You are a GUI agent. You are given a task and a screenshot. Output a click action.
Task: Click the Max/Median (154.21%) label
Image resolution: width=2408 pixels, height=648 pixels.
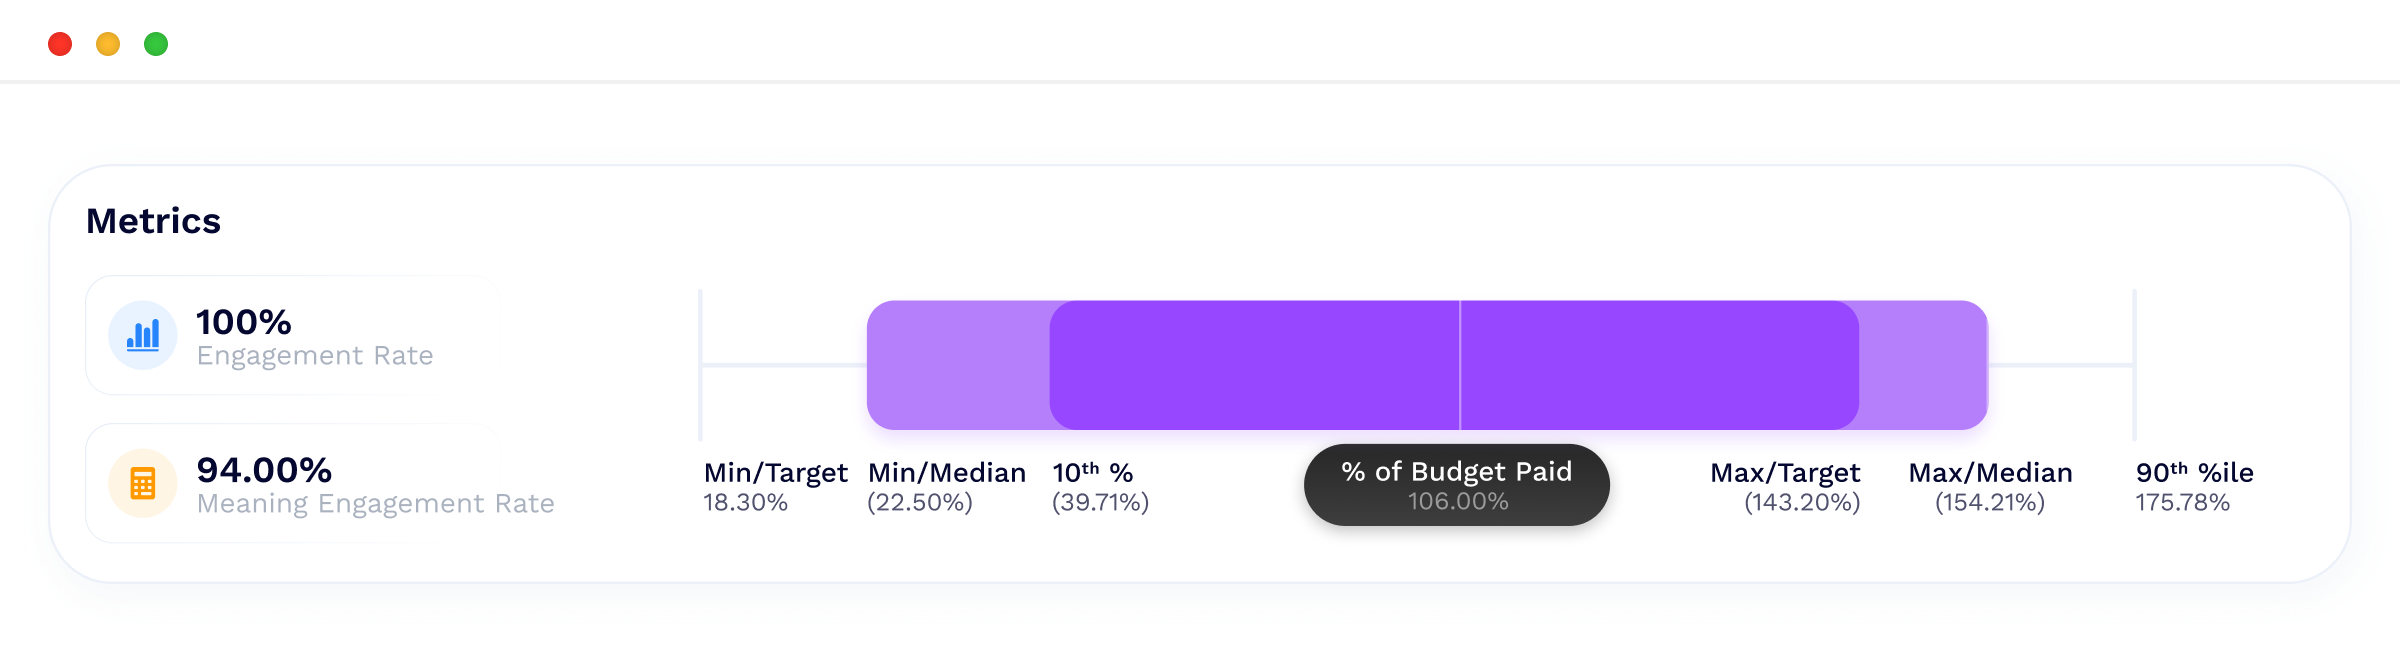[1990, 486]
